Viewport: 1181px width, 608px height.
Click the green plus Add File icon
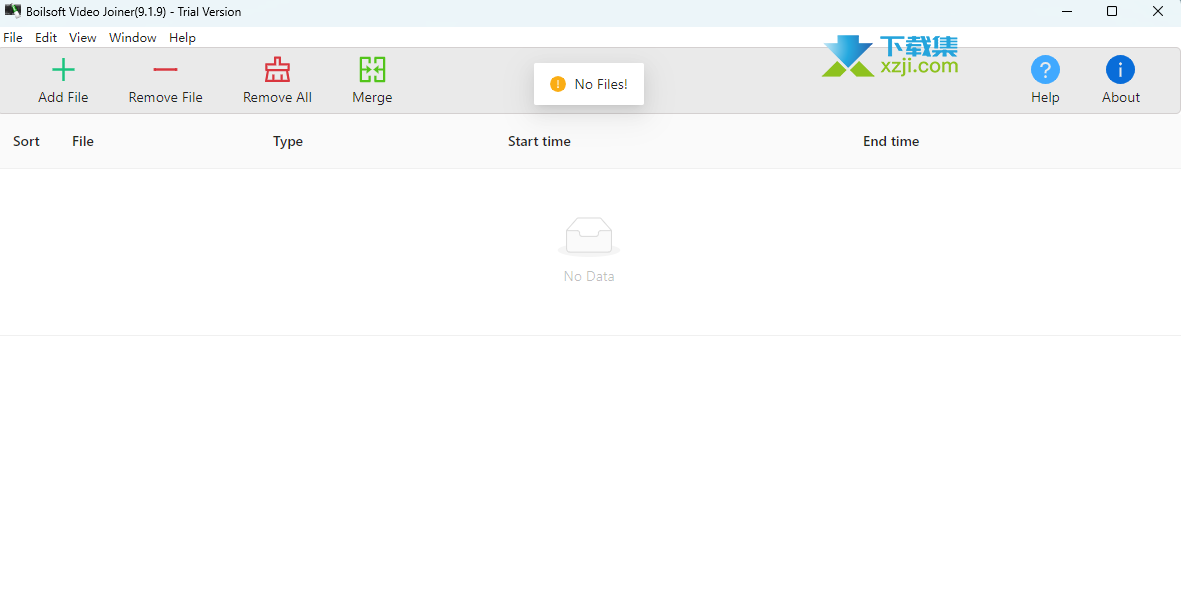[63, 70]
